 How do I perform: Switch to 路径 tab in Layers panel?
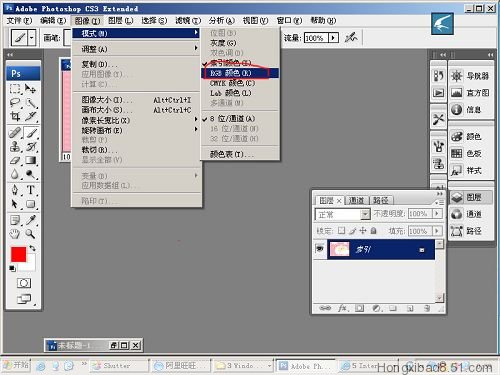(381, 200)
